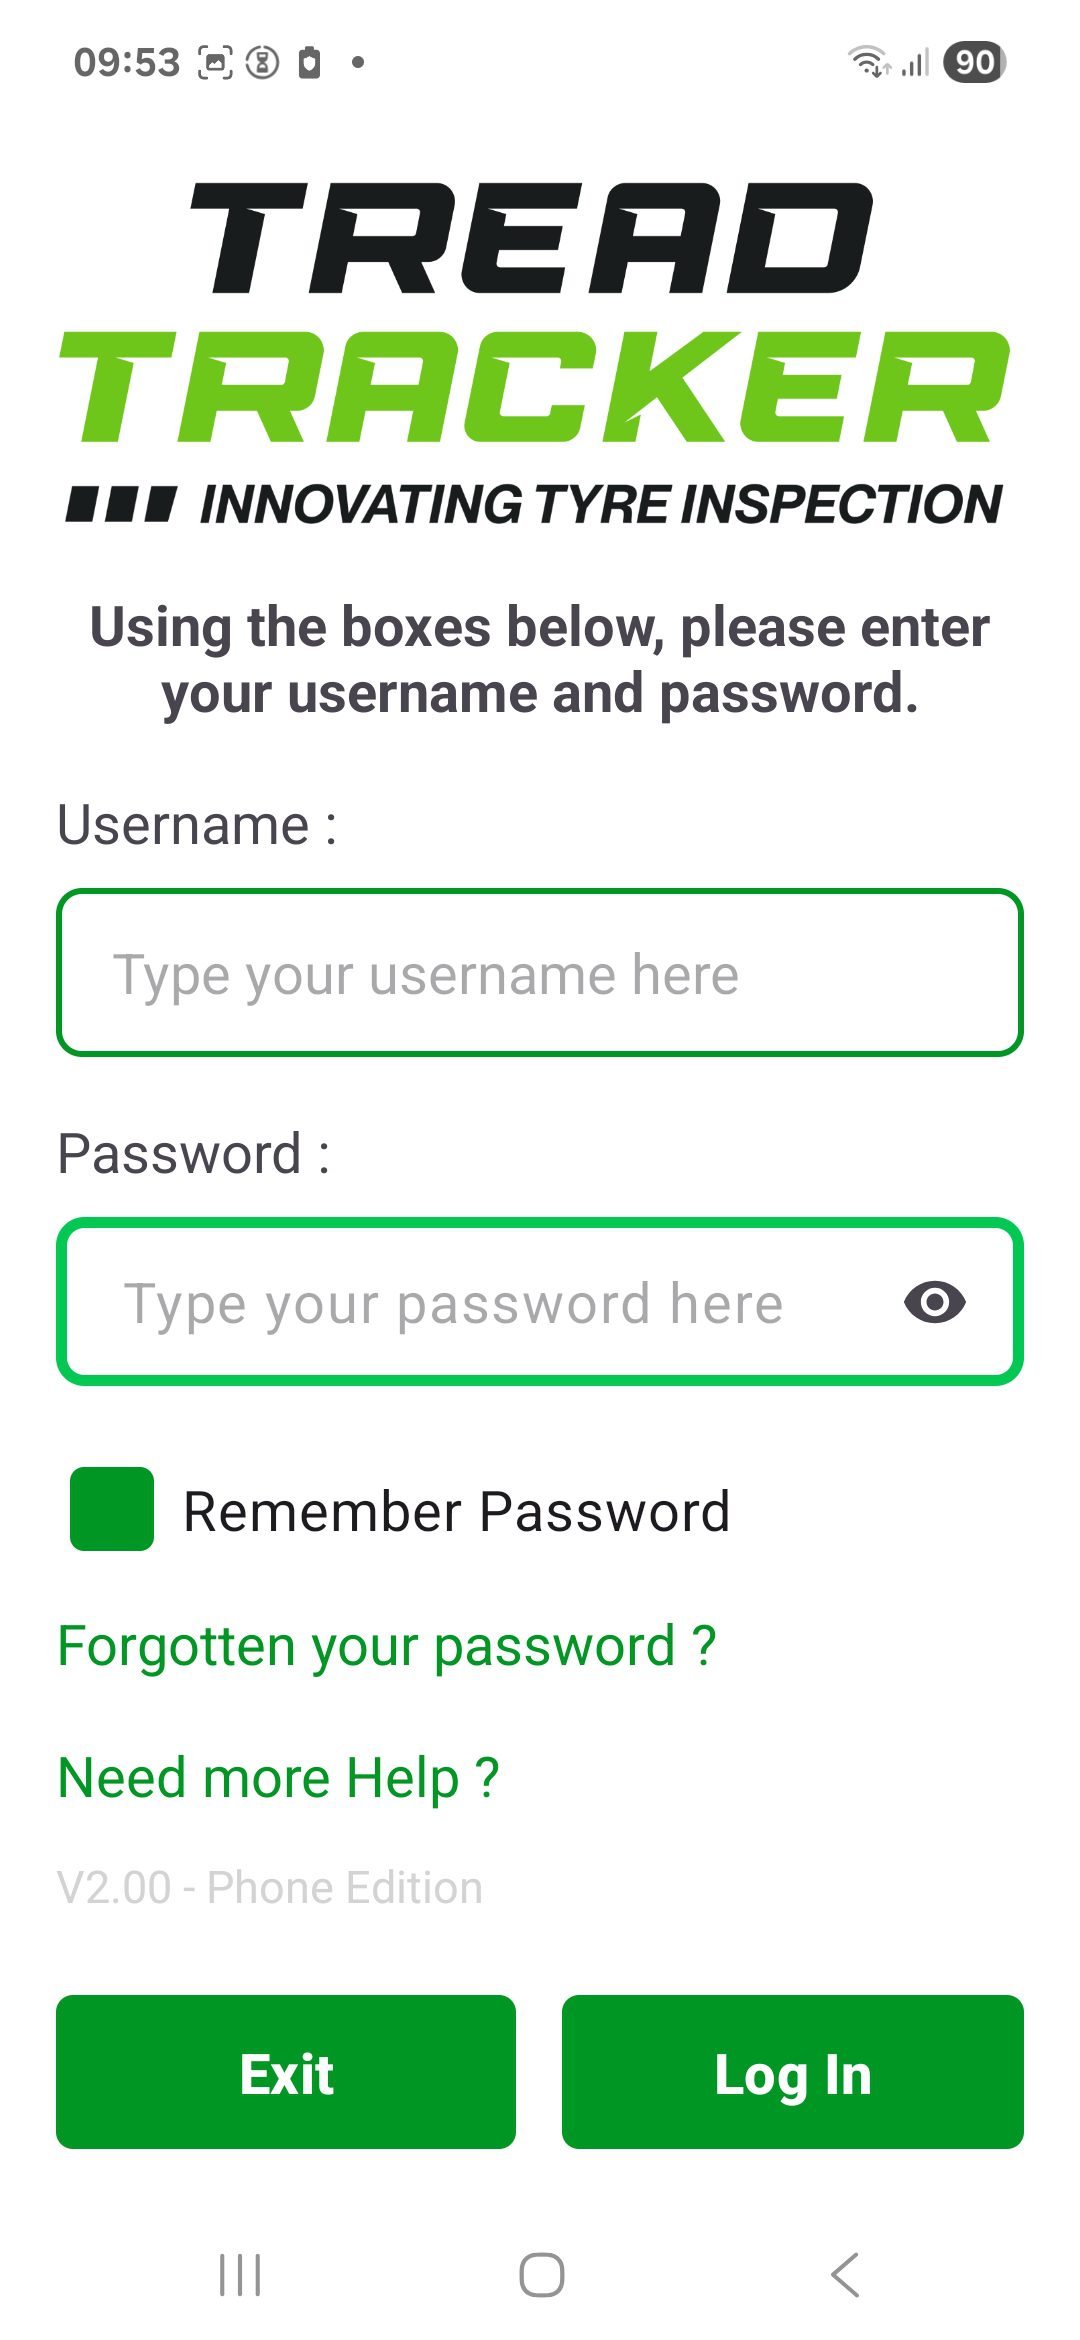Focus the username input field

click(x=540, y=973)
